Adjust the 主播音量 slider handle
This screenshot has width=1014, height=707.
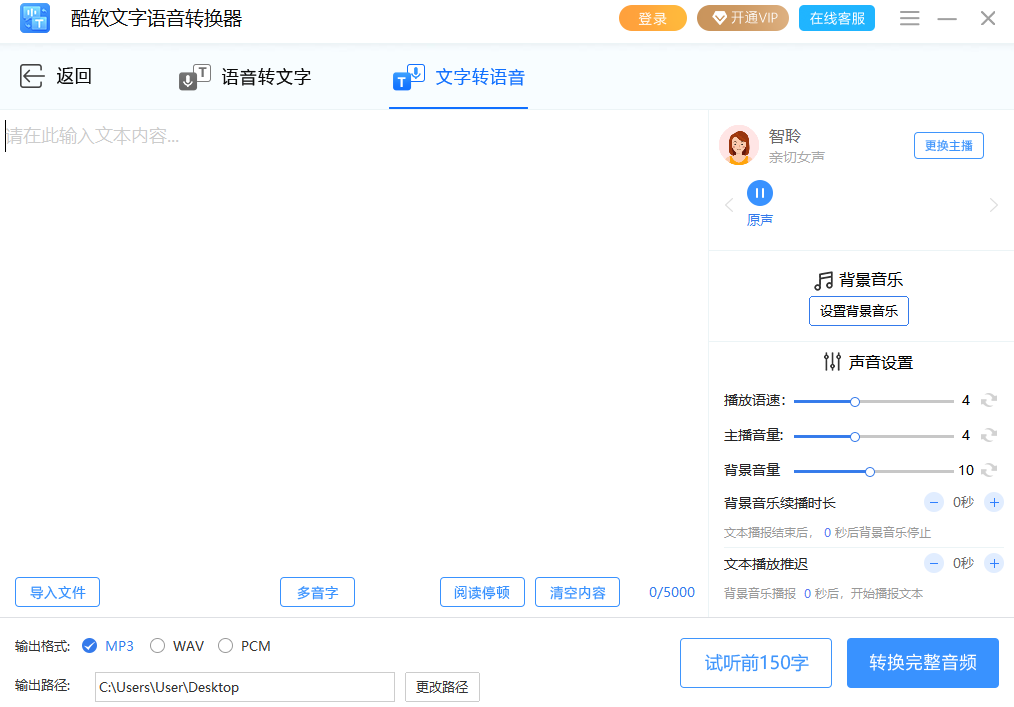855,437
